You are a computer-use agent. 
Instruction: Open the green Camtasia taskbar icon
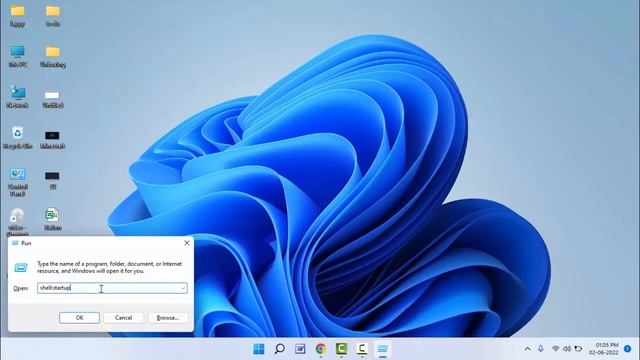click(341, 349)
